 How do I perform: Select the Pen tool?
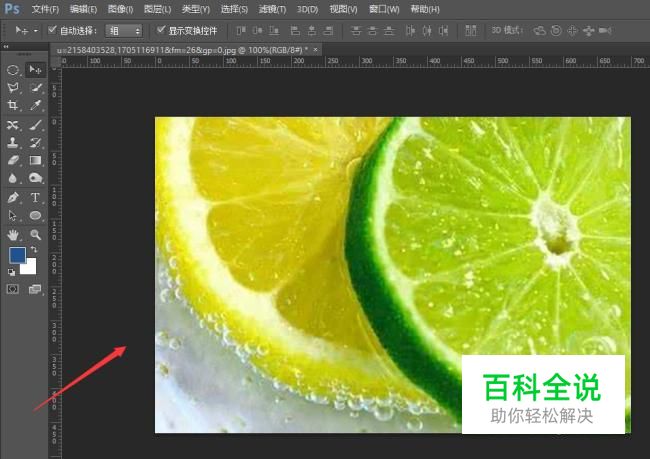(x=12, y=197)
